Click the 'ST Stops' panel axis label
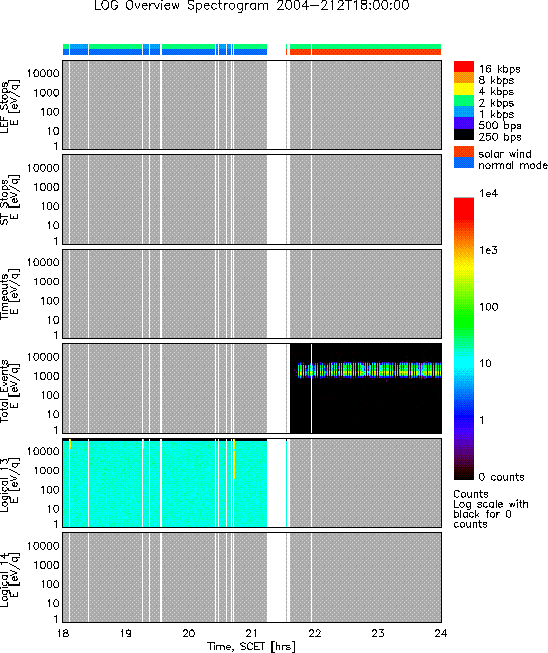The height and width of the screenshot is (653, 548). click(x=10, y=201)
